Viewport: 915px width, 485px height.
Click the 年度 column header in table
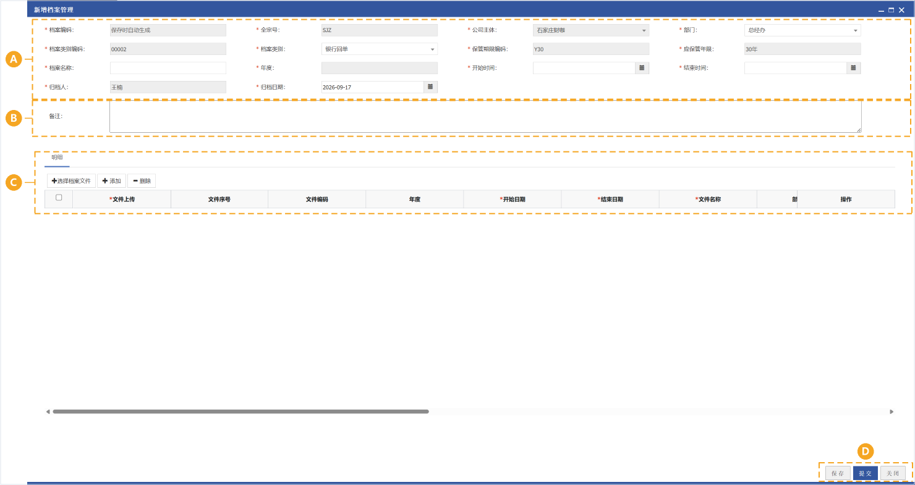point(415,199)
